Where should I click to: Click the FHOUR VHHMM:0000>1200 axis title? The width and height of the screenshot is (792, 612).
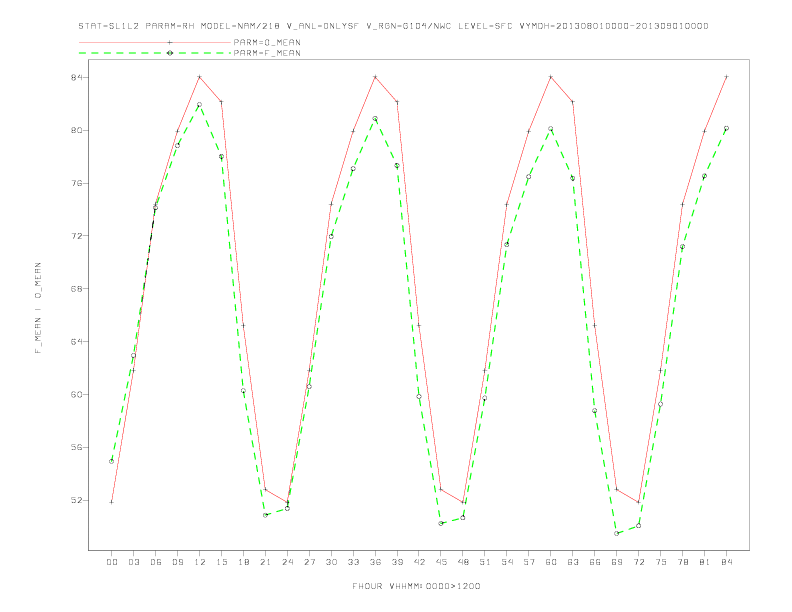pos(416,586)
